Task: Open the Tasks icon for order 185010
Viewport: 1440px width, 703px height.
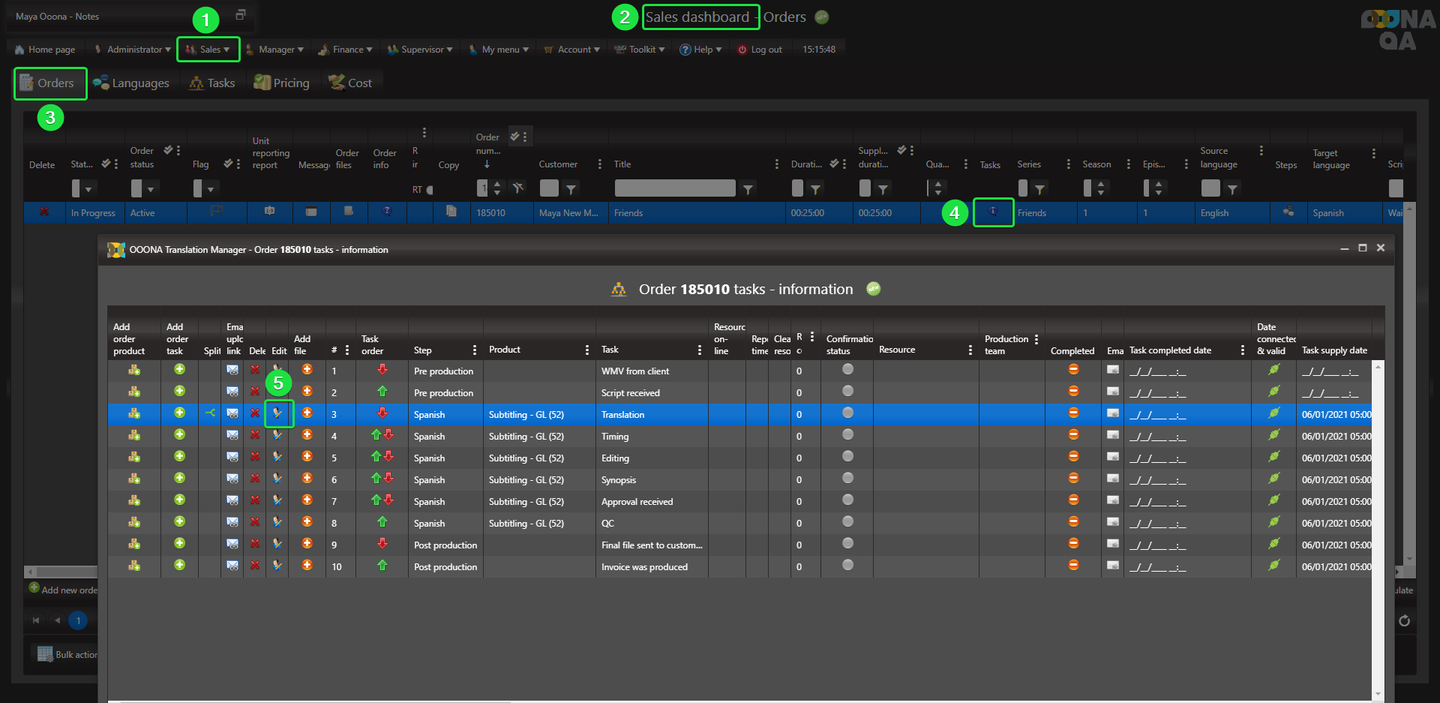Action: point(993,212)
